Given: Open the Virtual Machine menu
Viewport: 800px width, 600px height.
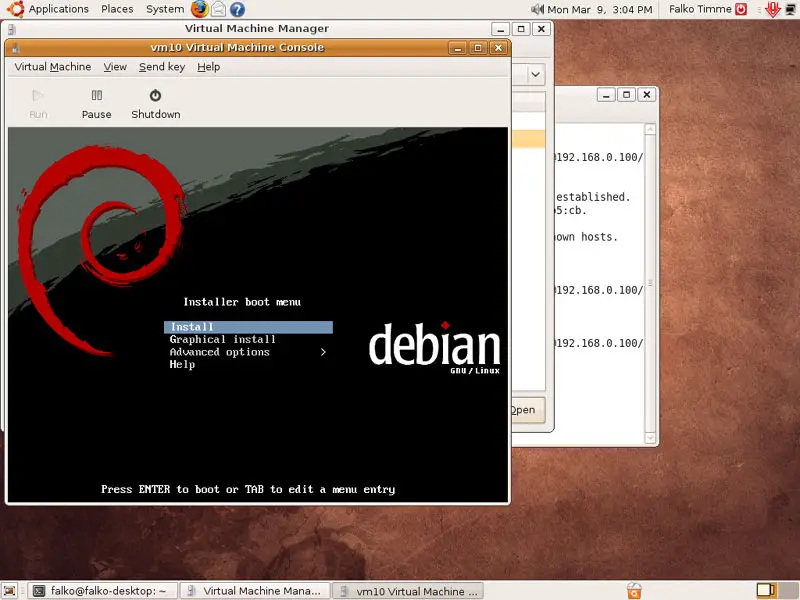Looking at the screenshot, I should click(x=52, y=67).
